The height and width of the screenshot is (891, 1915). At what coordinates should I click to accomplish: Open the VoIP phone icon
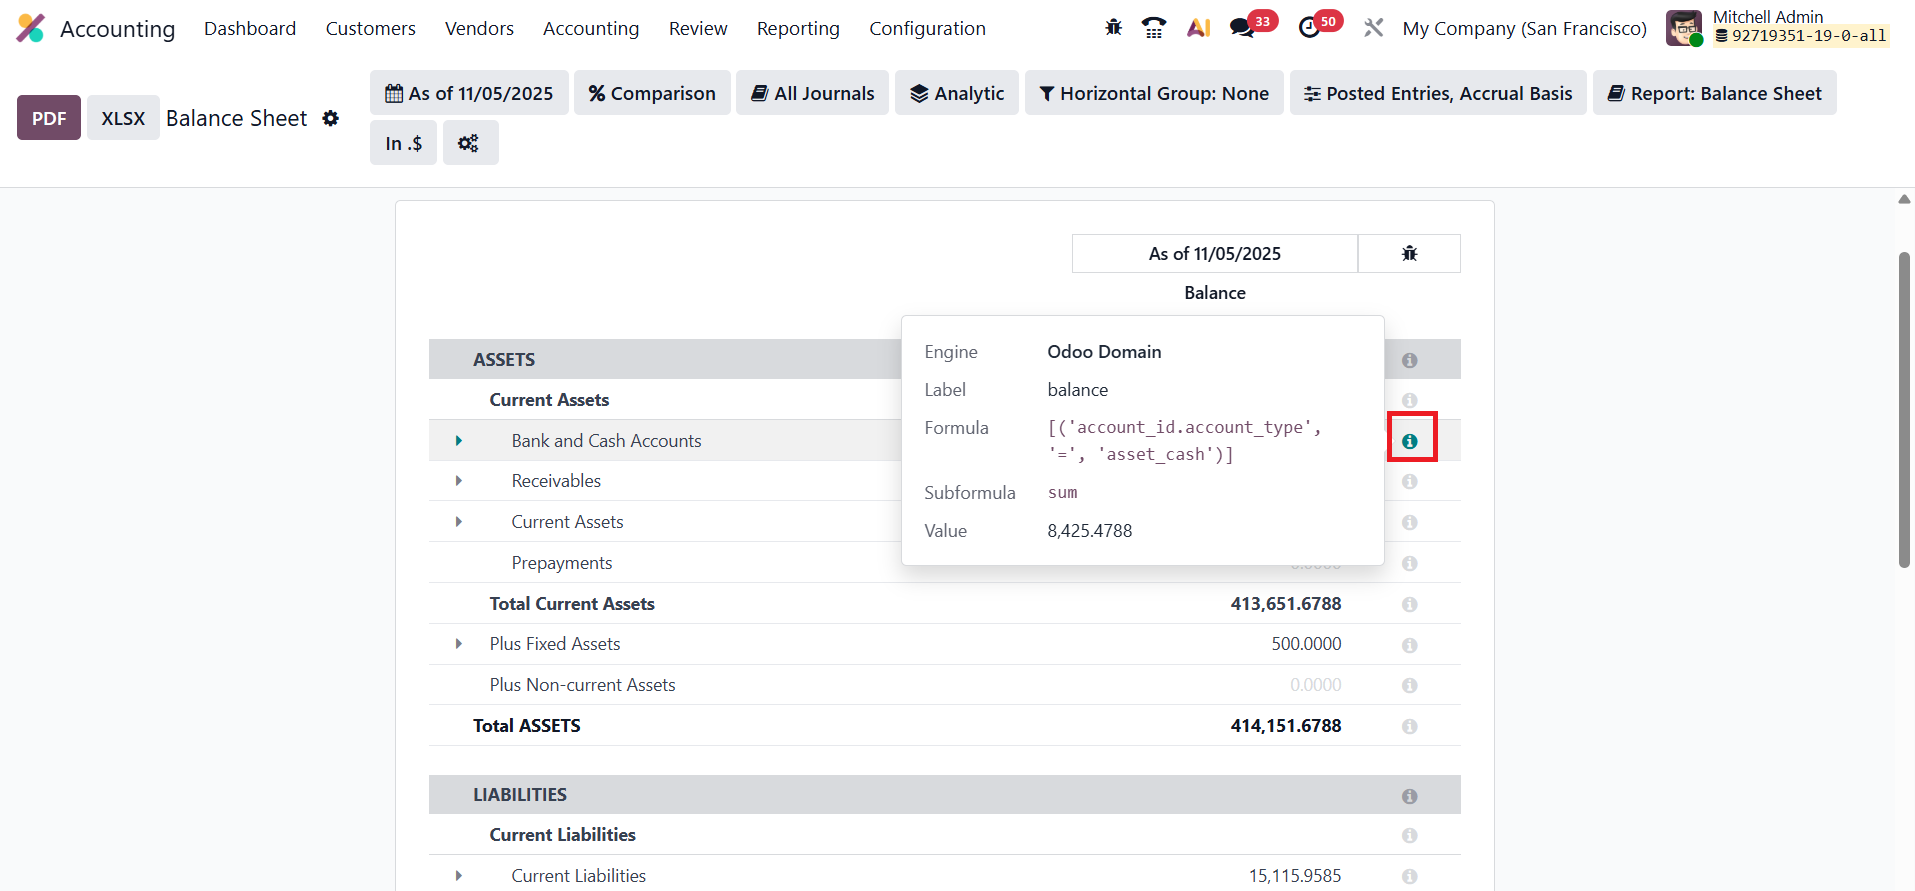1154,28
